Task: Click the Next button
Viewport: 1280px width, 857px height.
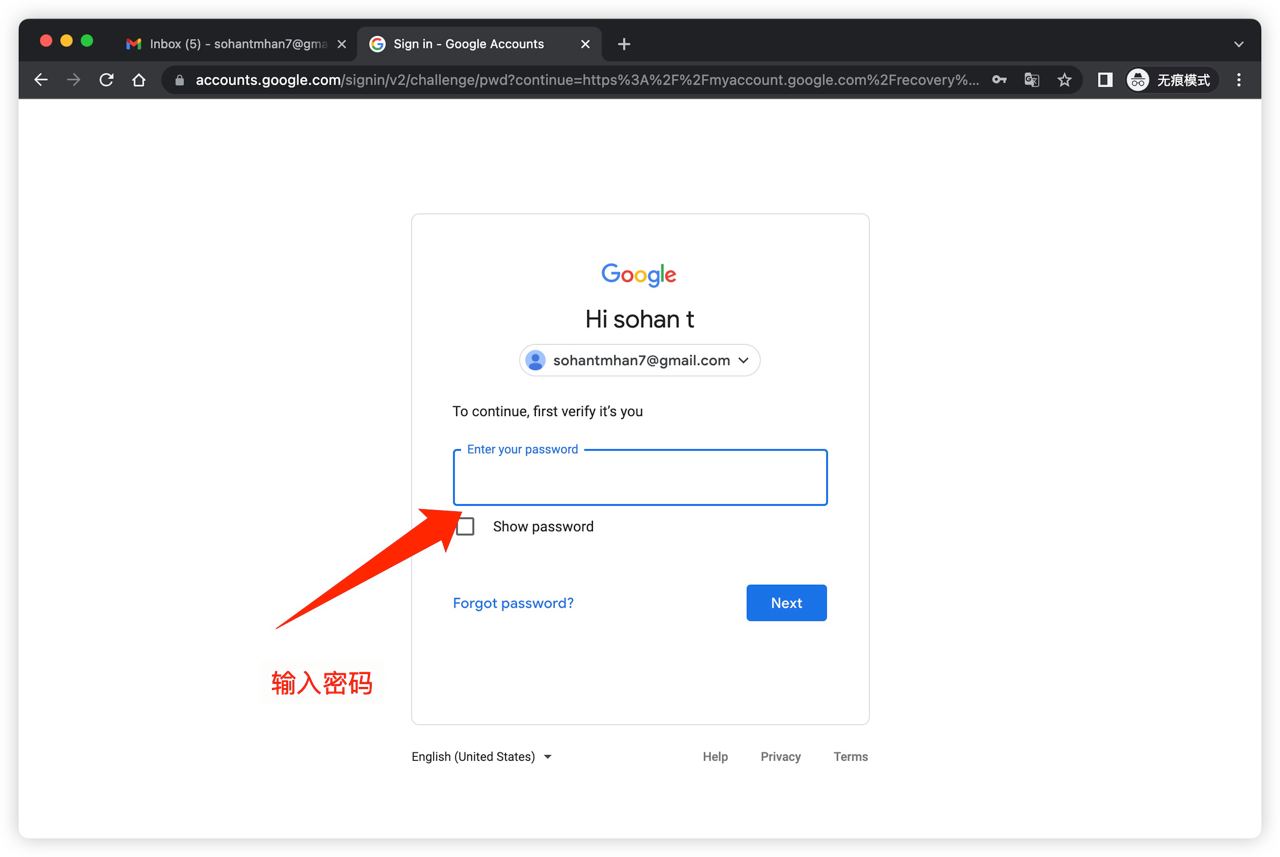Action: pyautogui.click(x=786, y=603)
